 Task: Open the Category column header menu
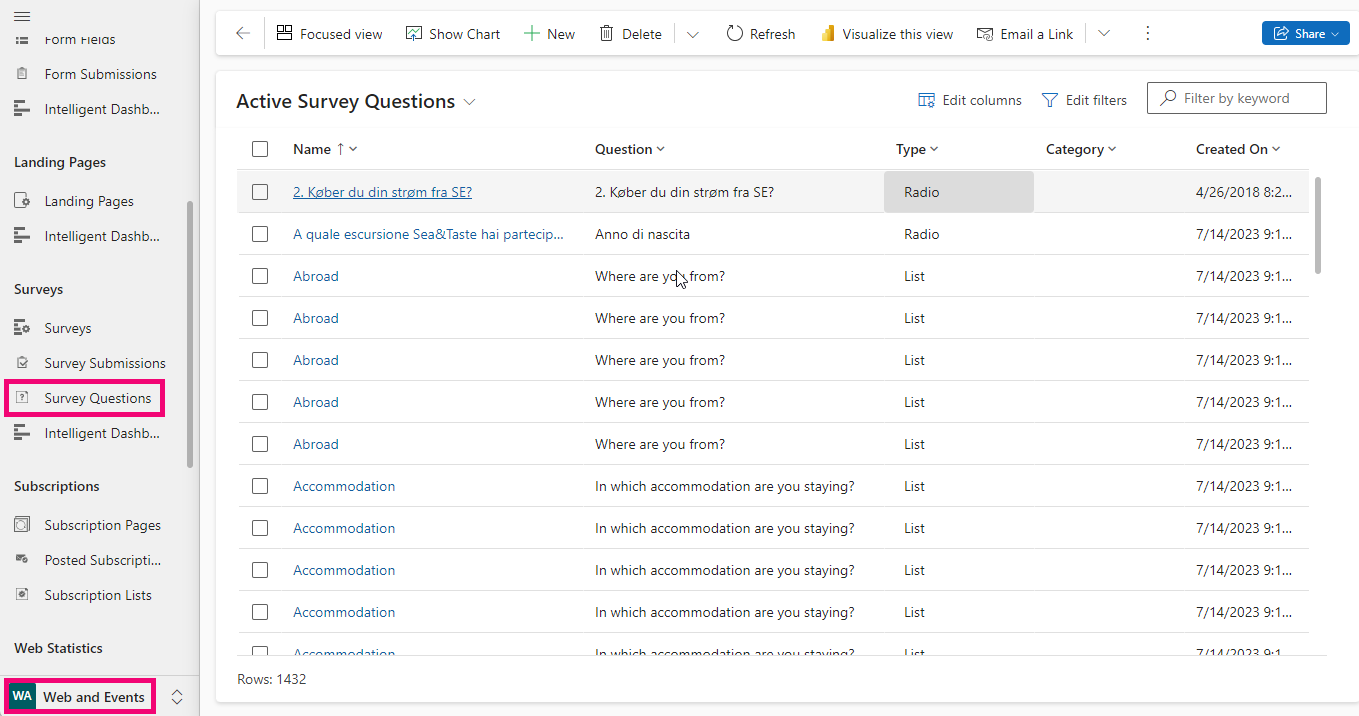coord(1081,149)
